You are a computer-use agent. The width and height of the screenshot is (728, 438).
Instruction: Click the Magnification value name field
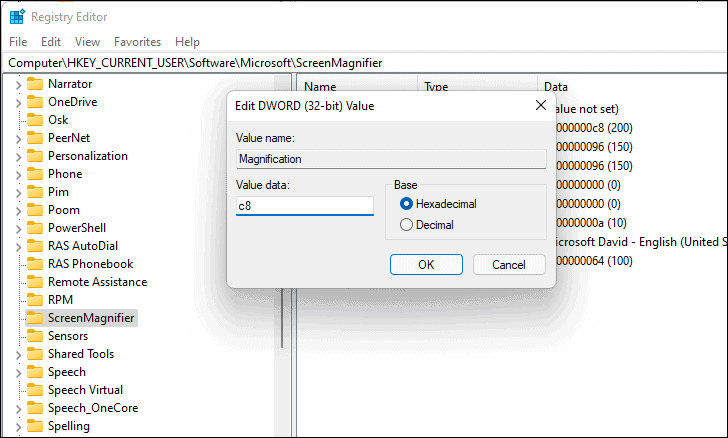point(391,159)
